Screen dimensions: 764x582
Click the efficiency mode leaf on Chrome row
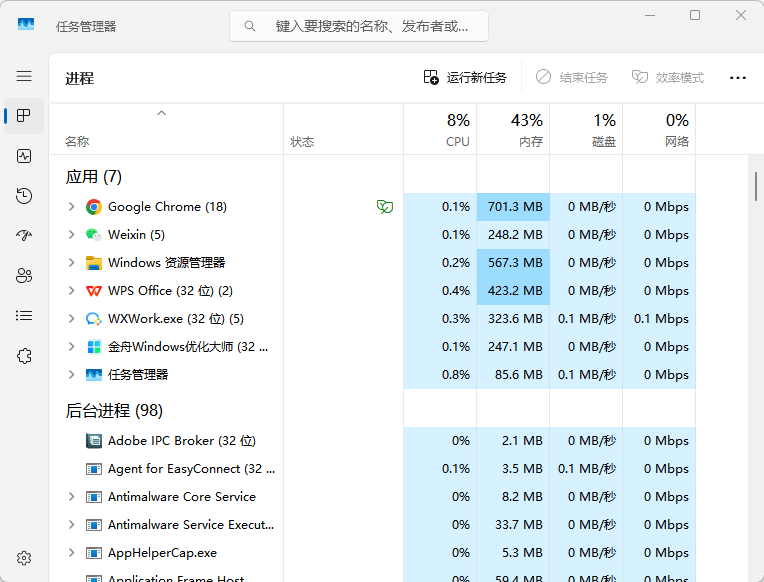coord(385,207)
